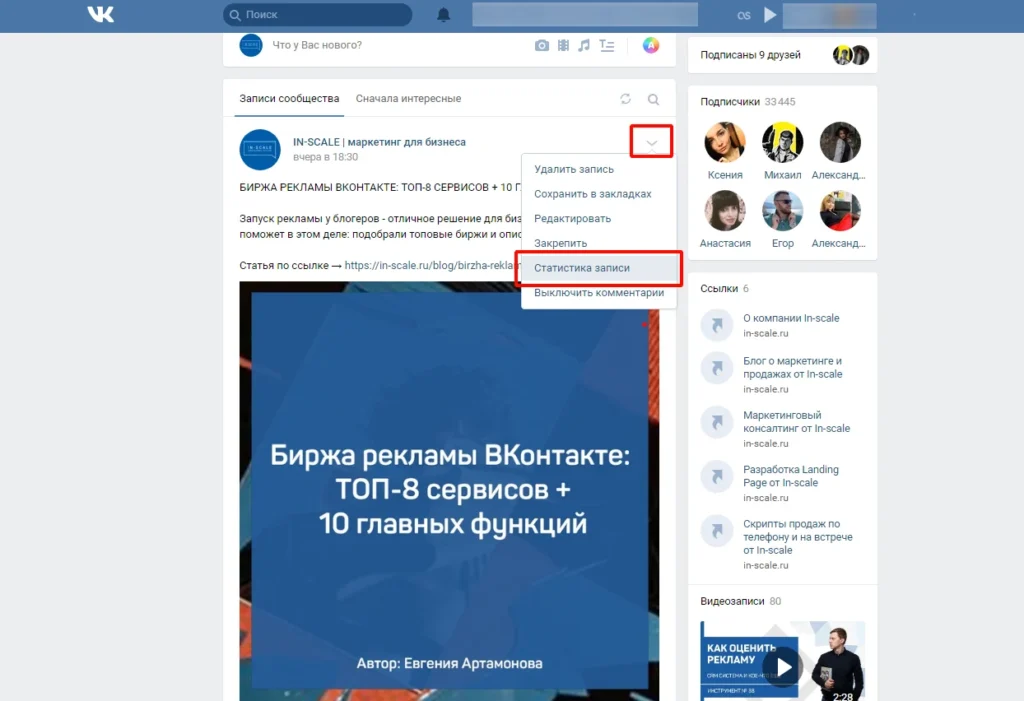
Task: Choose Сохранить в закладках
Action: pos(599,194)
